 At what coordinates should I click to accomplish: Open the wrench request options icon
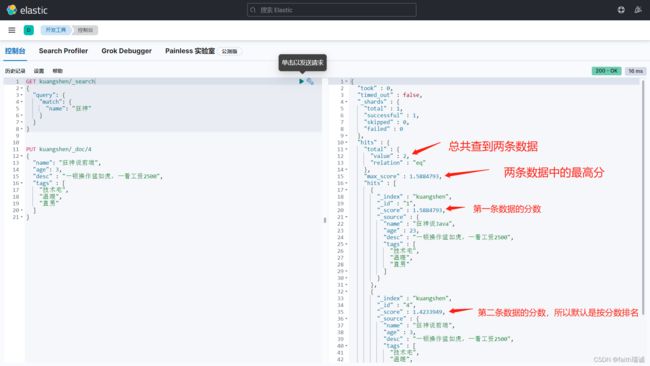[x=310, y=81]
